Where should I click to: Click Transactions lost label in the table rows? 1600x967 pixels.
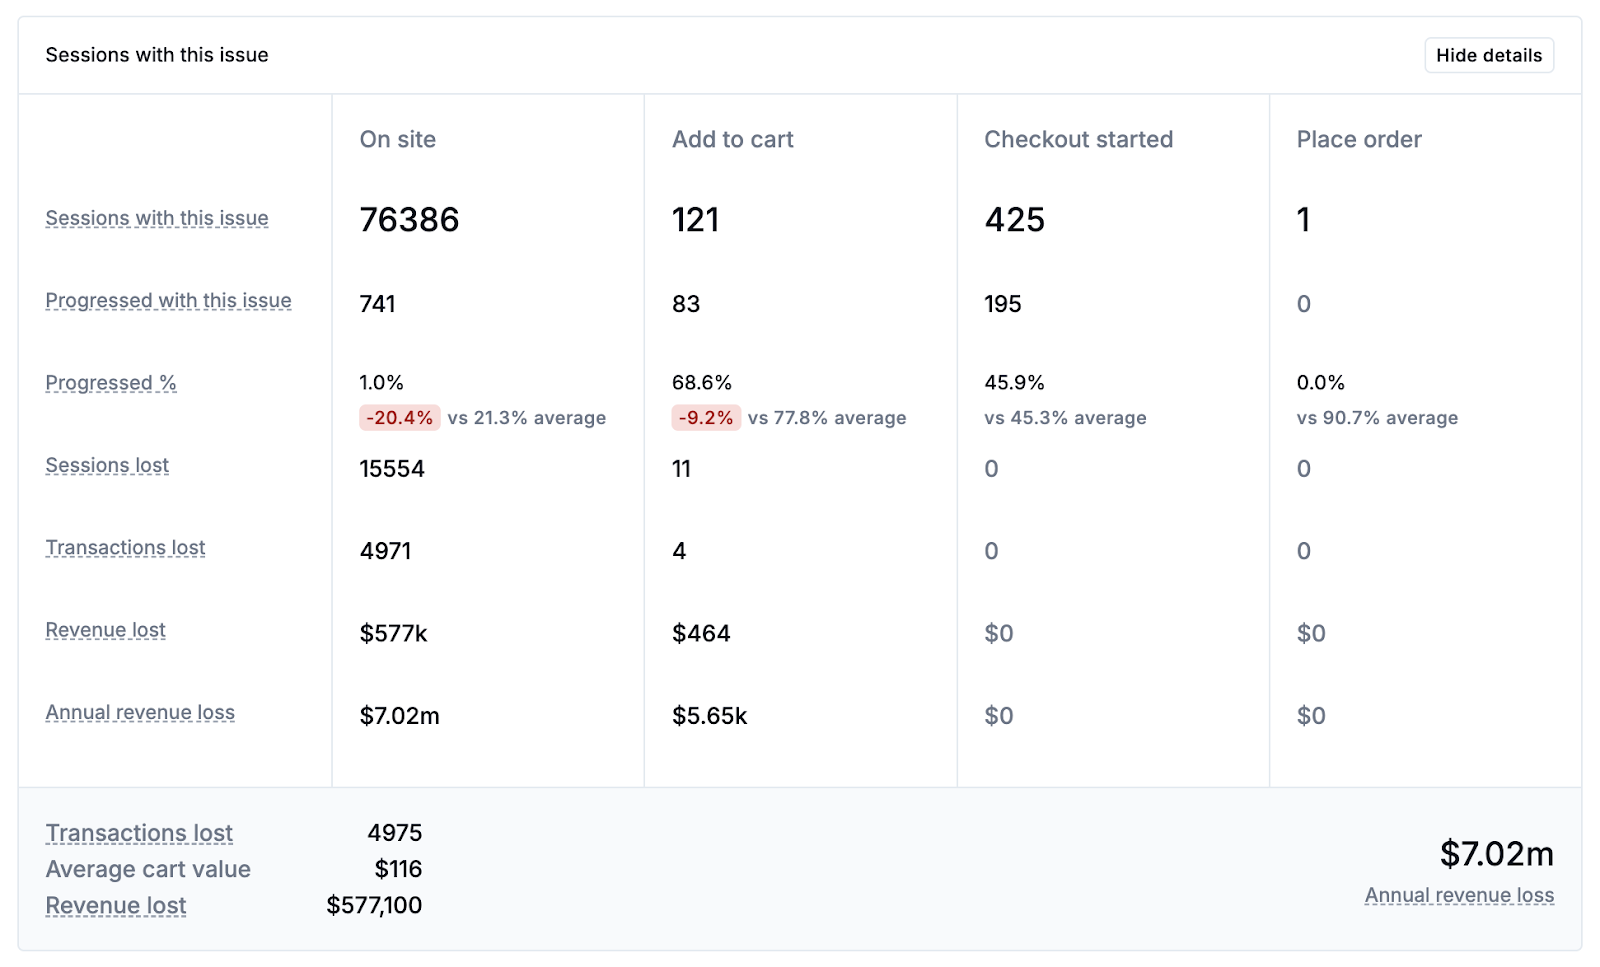click(x=125, y=548)
